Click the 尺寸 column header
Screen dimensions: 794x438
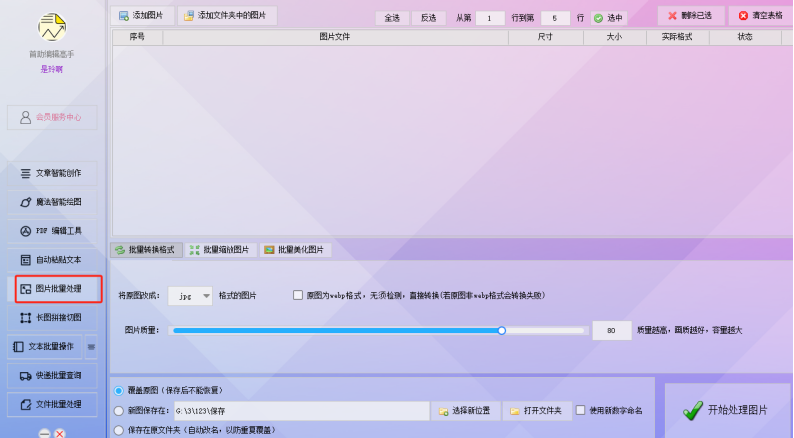click(x=545, y=37)
